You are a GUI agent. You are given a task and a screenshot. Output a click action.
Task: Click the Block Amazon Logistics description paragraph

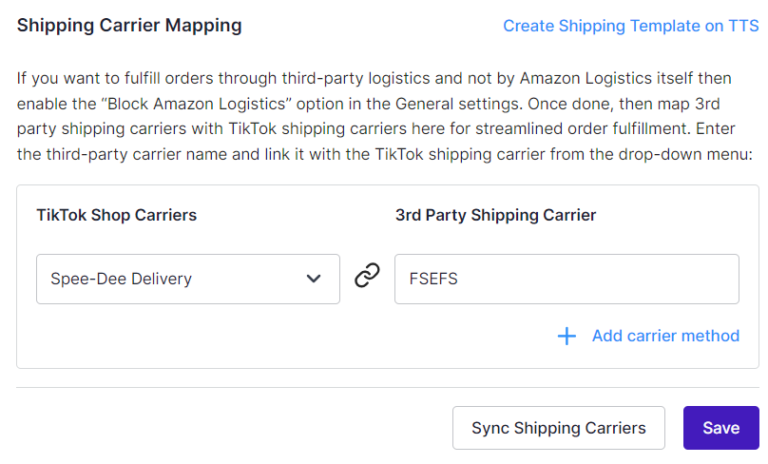384,116
